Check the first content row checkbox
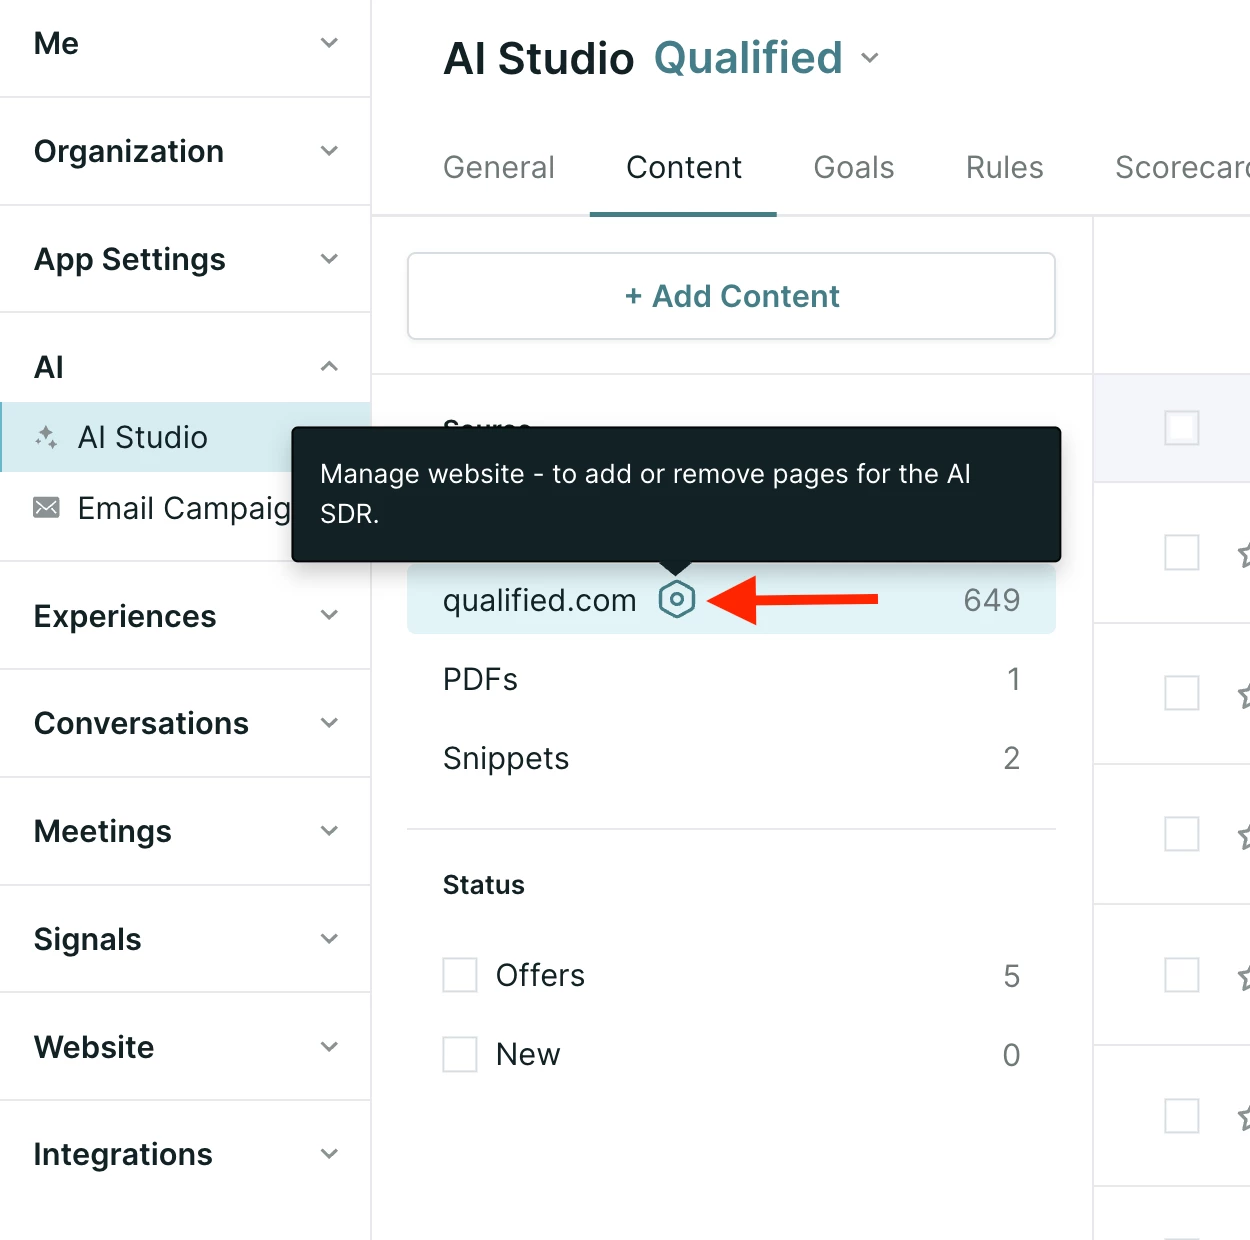 1182,552
